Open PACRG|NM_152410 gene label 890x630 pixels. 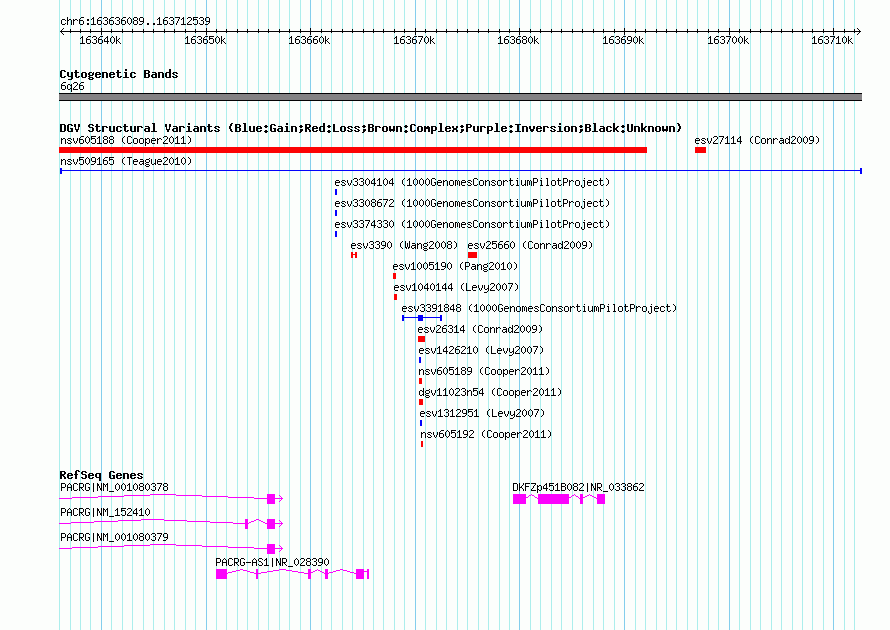click(106, 512)
